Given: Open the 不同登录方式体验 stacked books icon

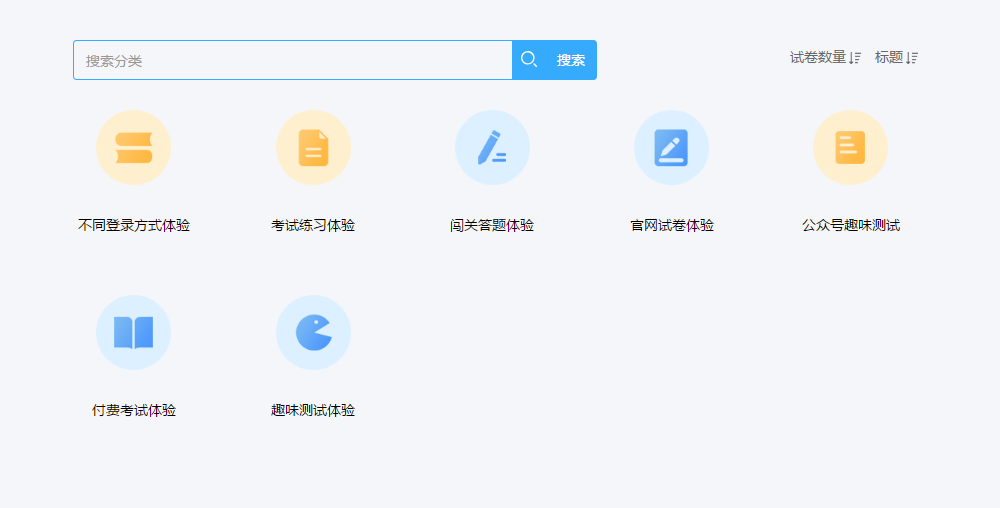Looking at the screenshot, I should [x=133, y=147].
